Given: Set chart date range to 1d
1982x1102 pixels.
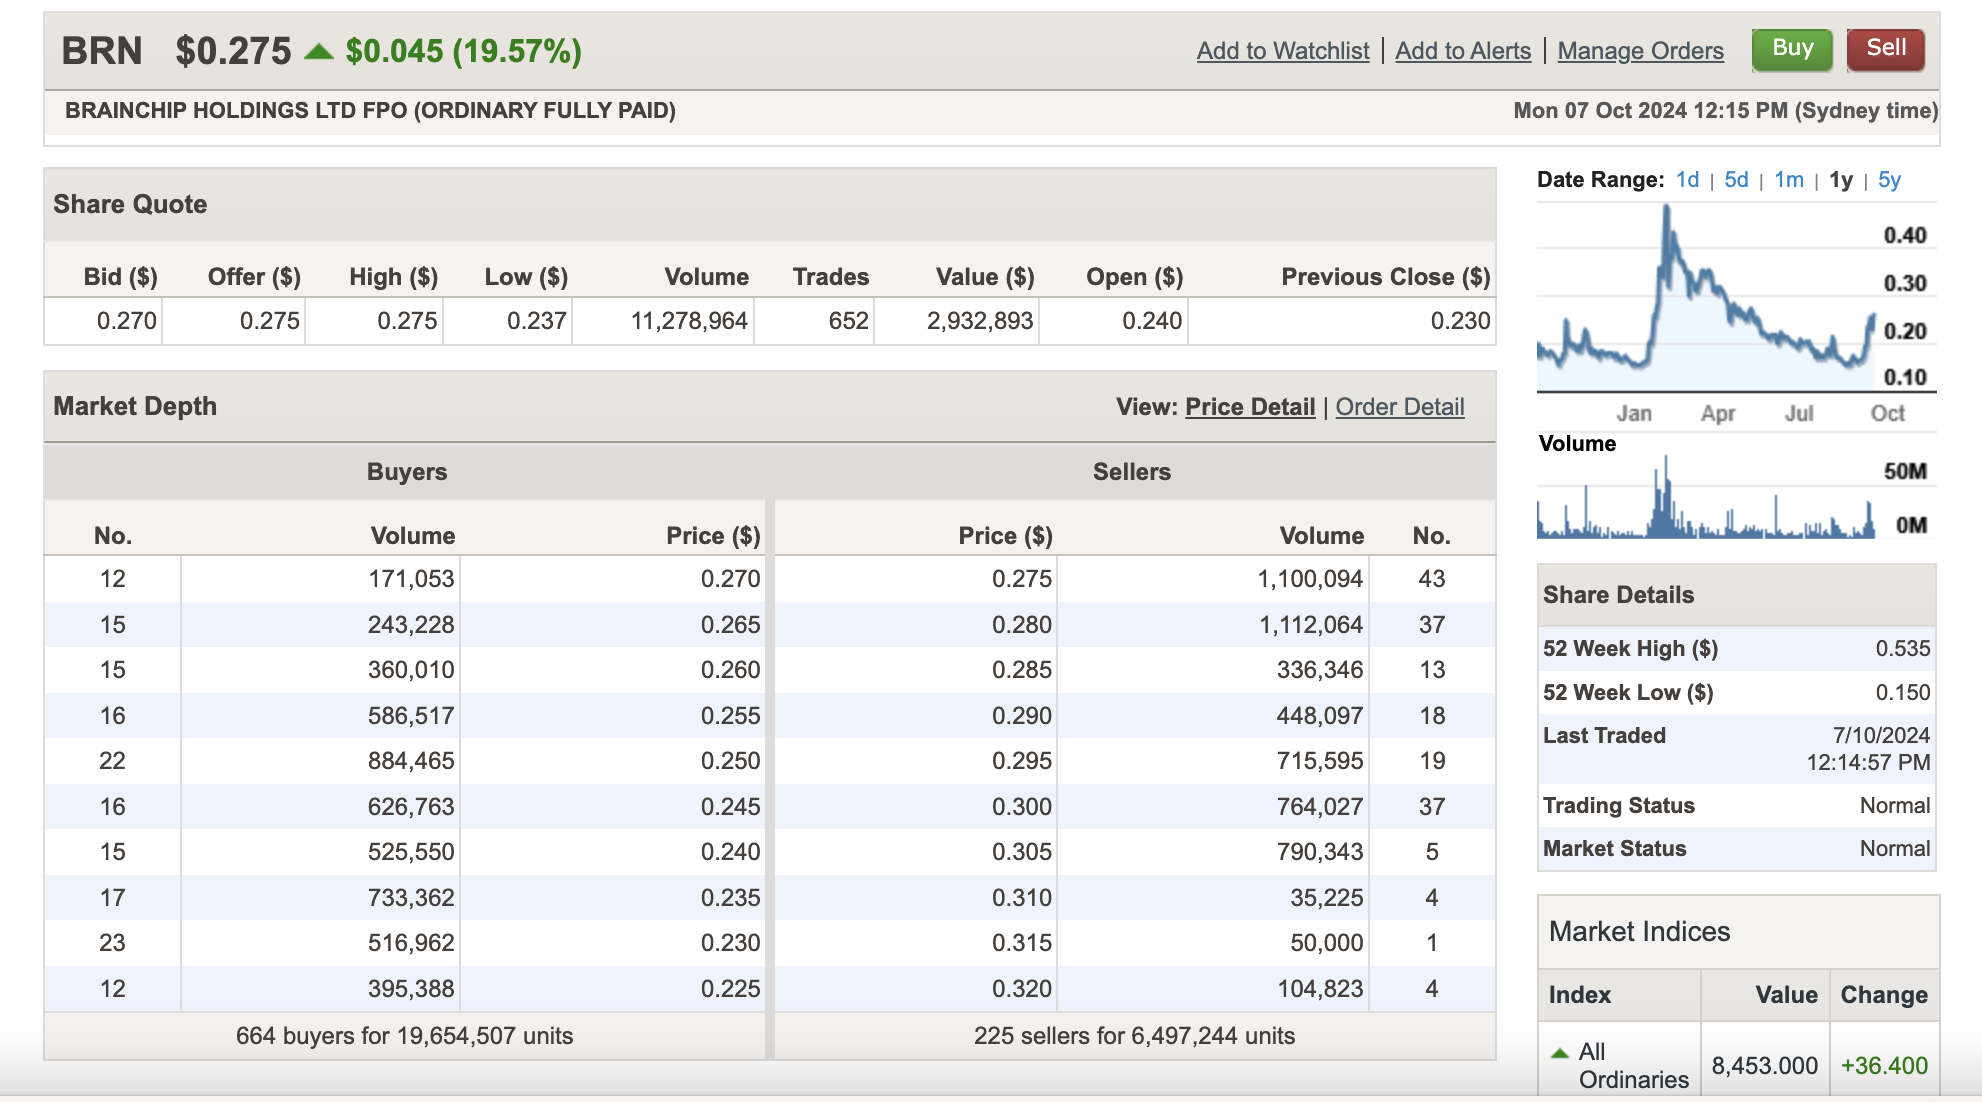Looking at the screenshot, I should (1687, 180).
